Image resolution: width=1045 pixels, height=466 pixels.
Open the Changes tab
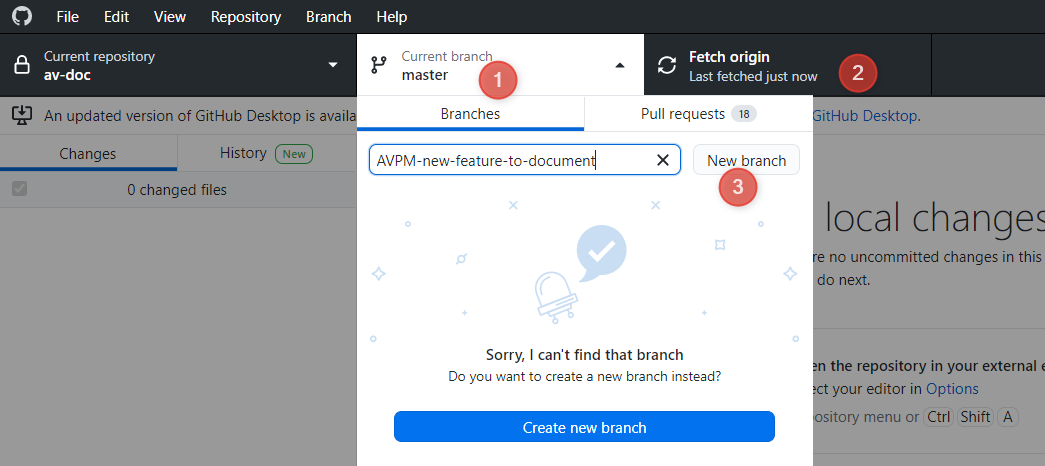point(88,154)
